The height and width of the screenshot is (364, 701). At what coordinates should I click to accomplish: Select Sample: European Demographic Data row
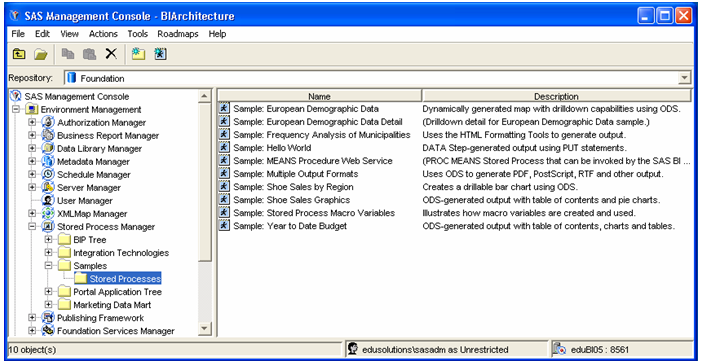click(x=306, y=109)
